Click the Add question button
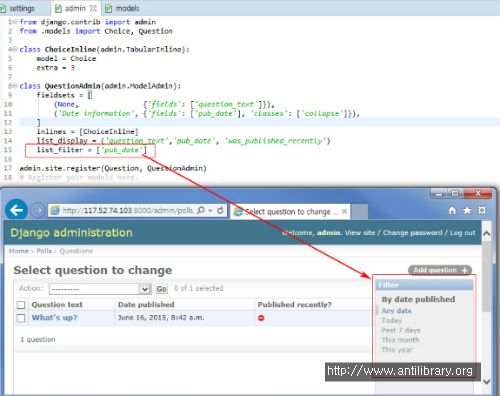Screen dimensions: 500x396 (440, 270)
